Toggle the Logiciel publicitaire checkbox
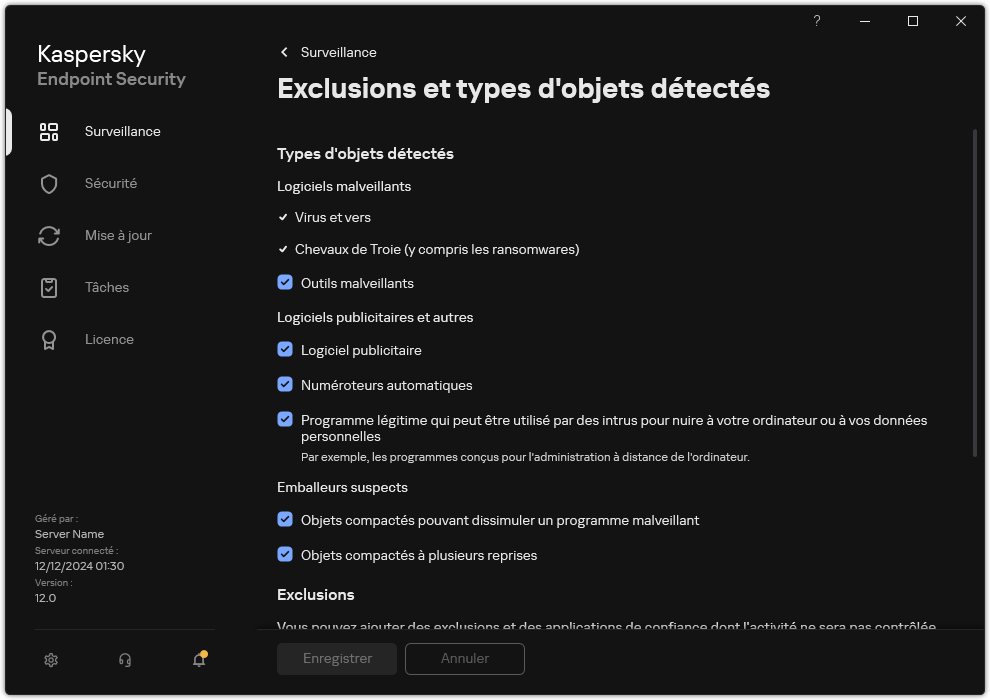 pos(285,349)
